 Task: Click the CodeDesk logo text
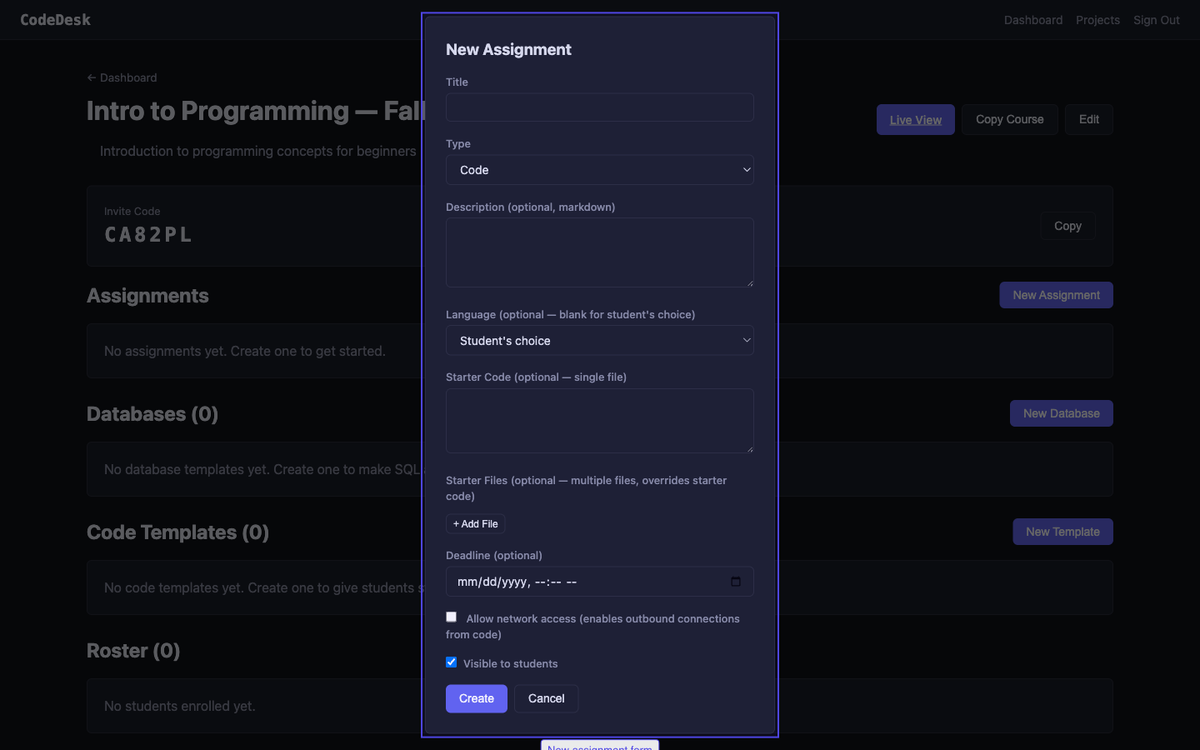[55, 19]
